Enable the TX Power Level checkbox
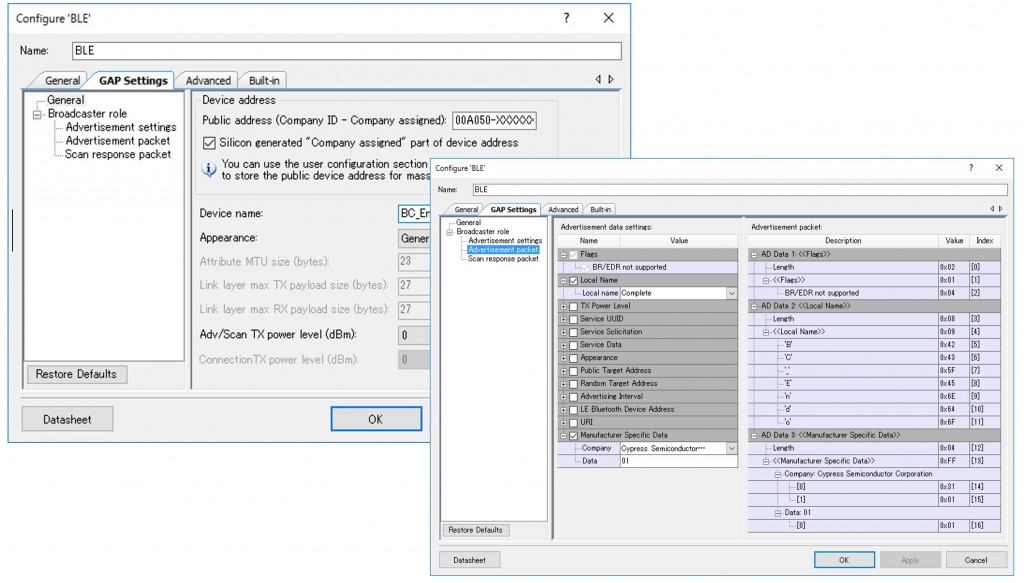This screenshot has width=1024, height=583. (573, 306)
